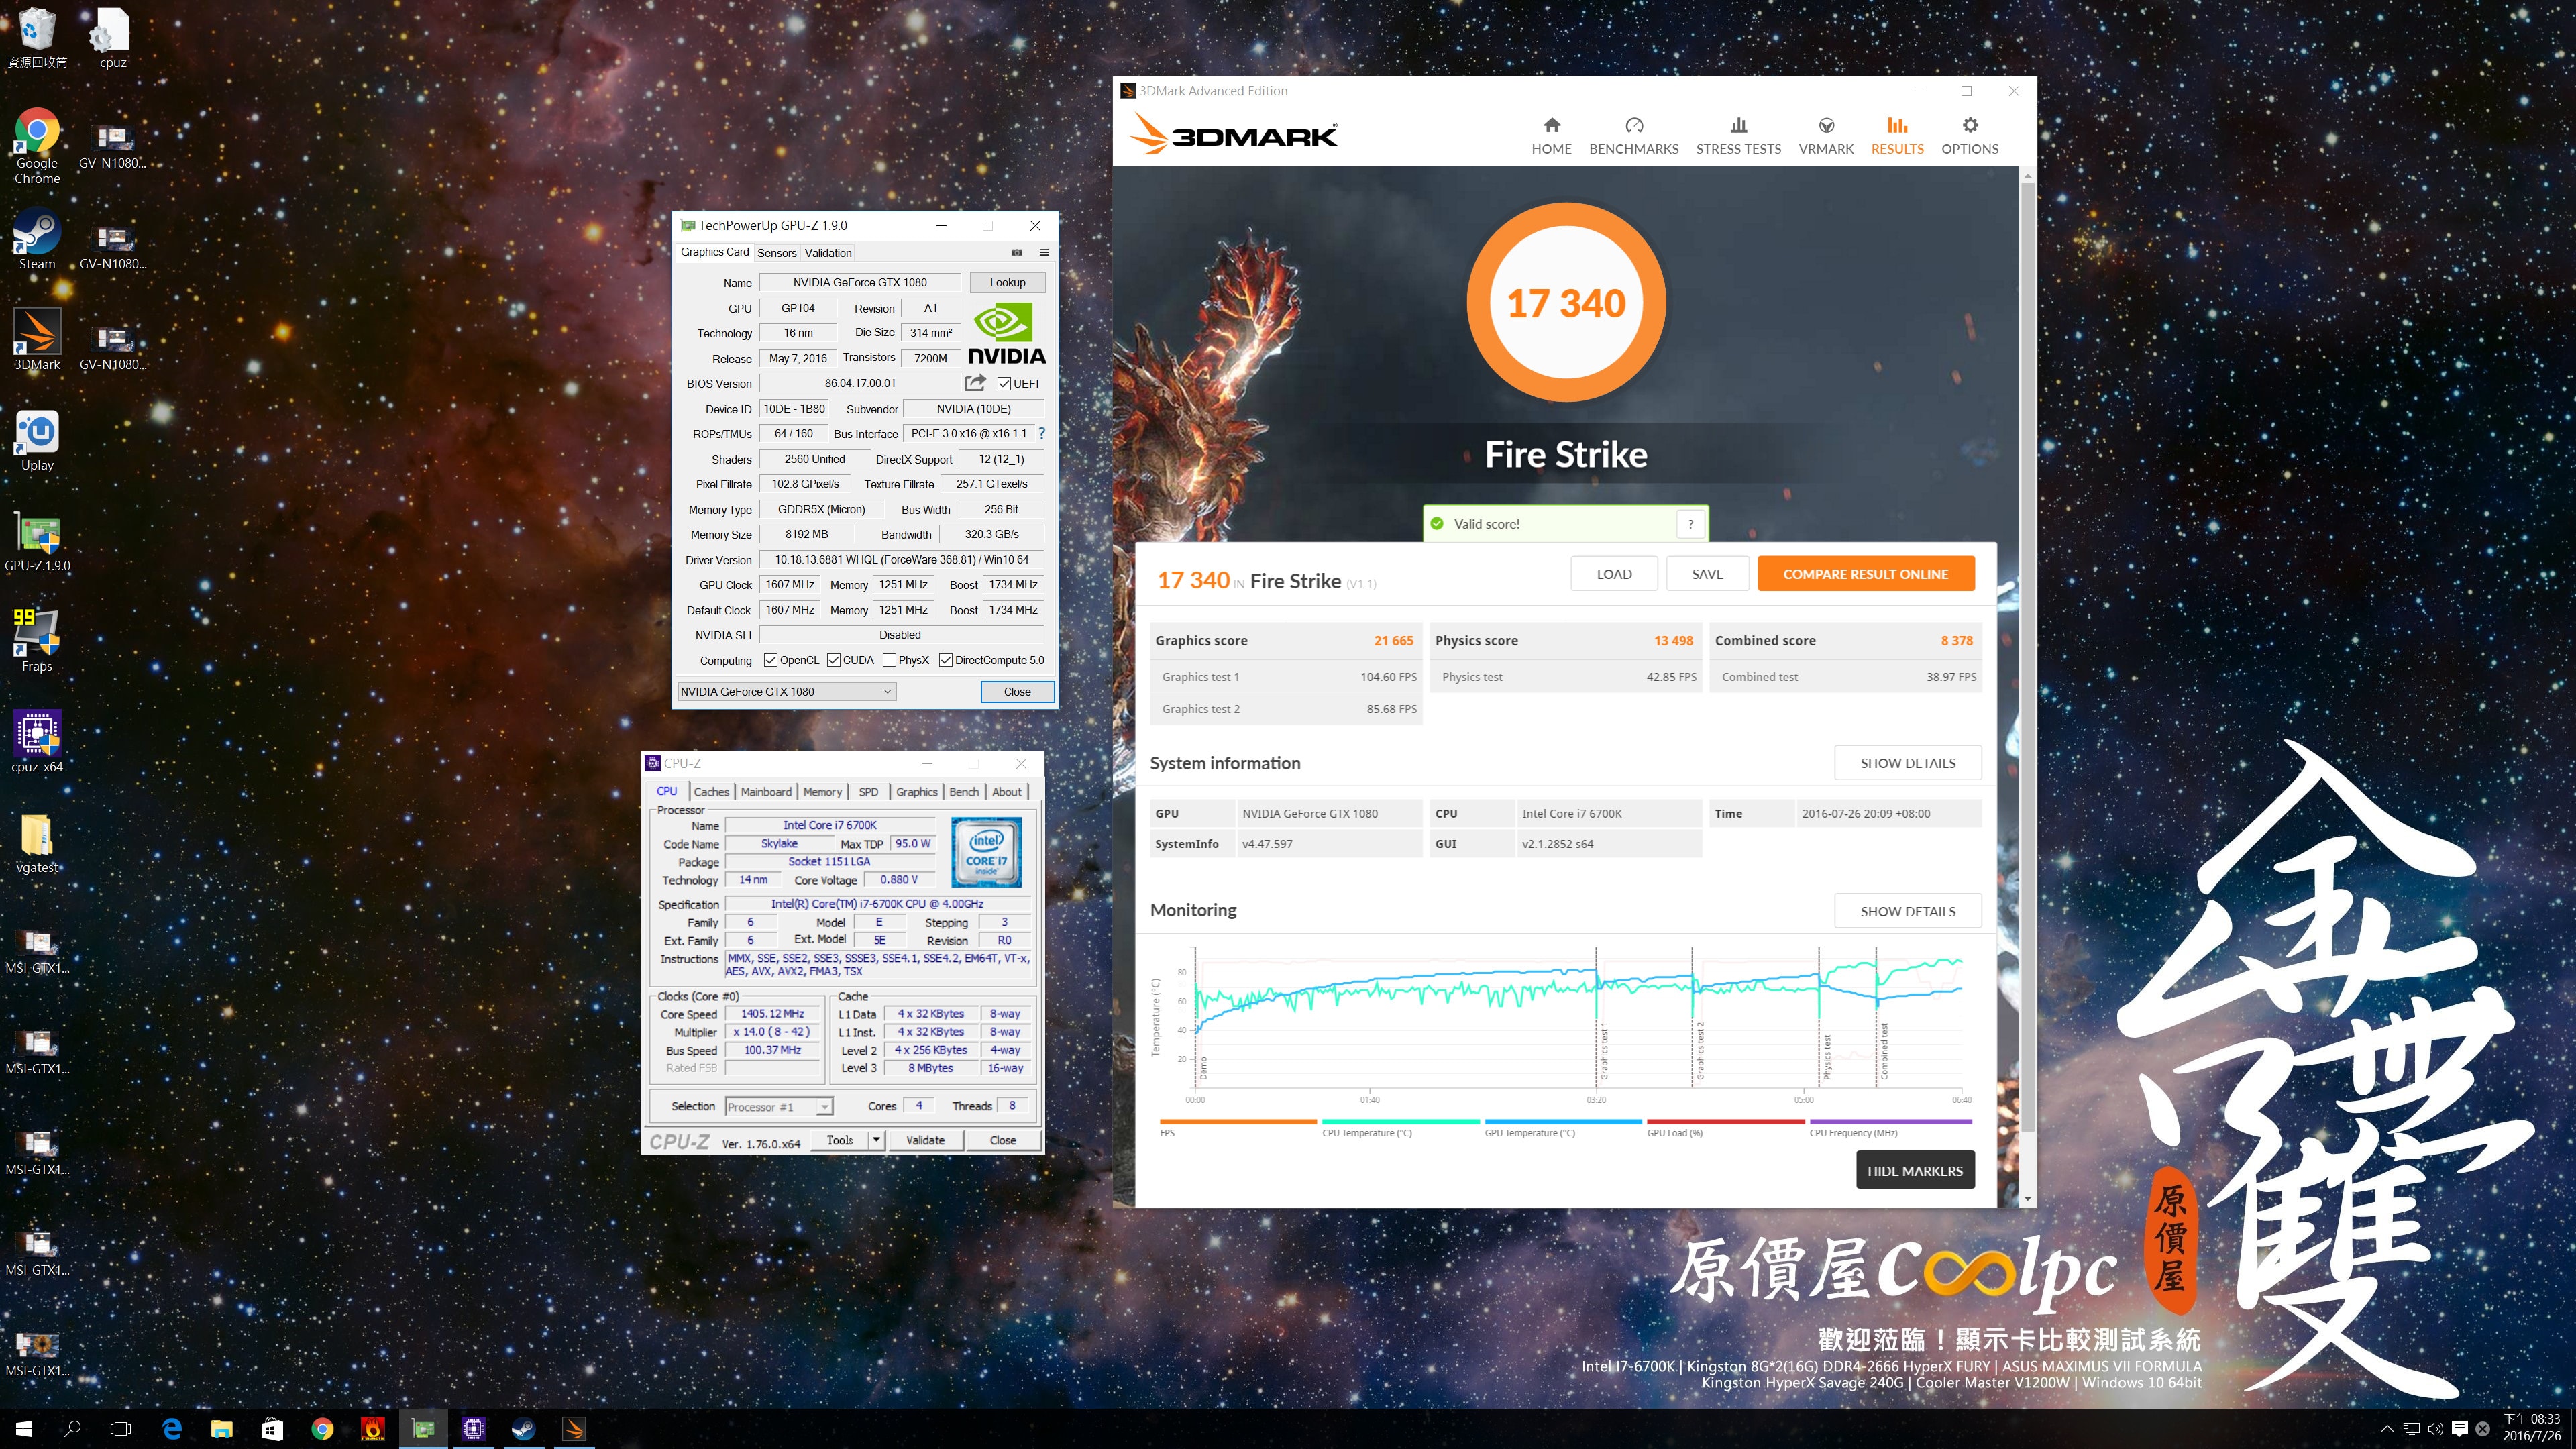Click the BIOS export share icon in GPU-Z

tap(975, 383)
